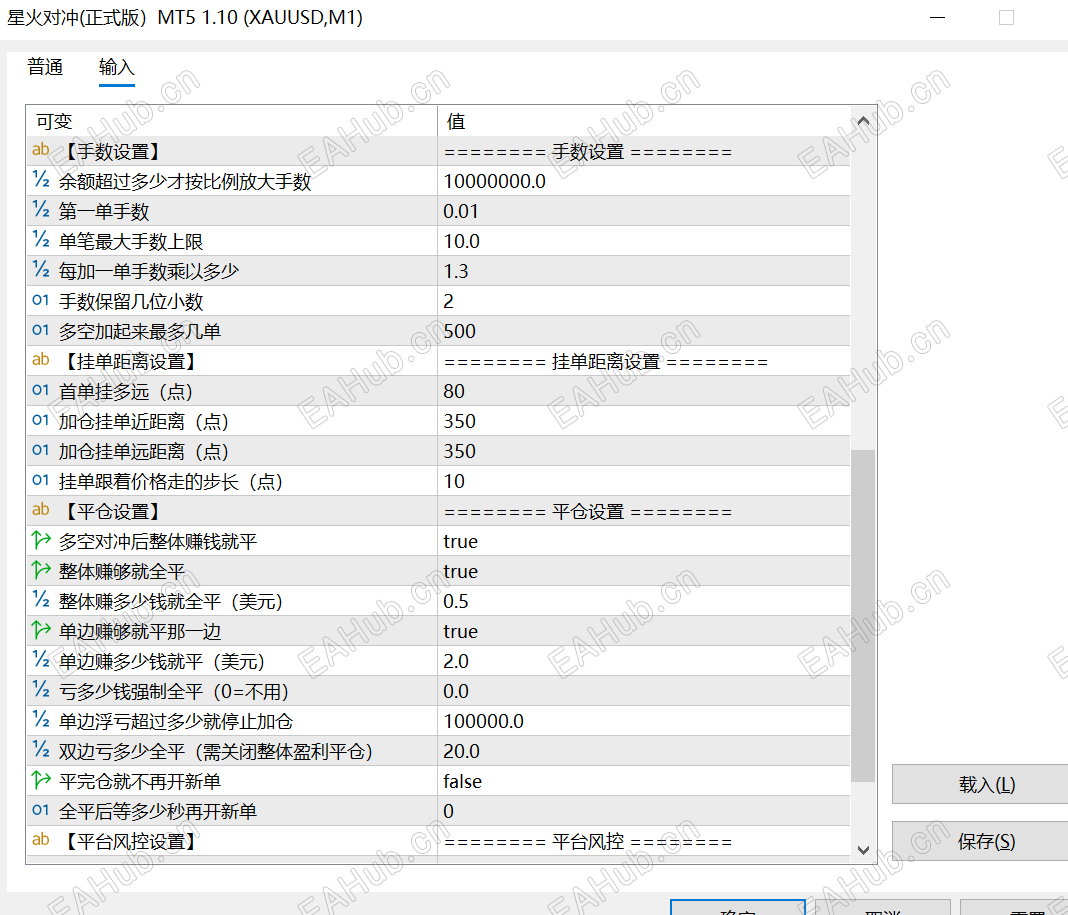Screen dimensions: 1068x915
Task: Click the 10000000.0 value field
Action: 644,181
